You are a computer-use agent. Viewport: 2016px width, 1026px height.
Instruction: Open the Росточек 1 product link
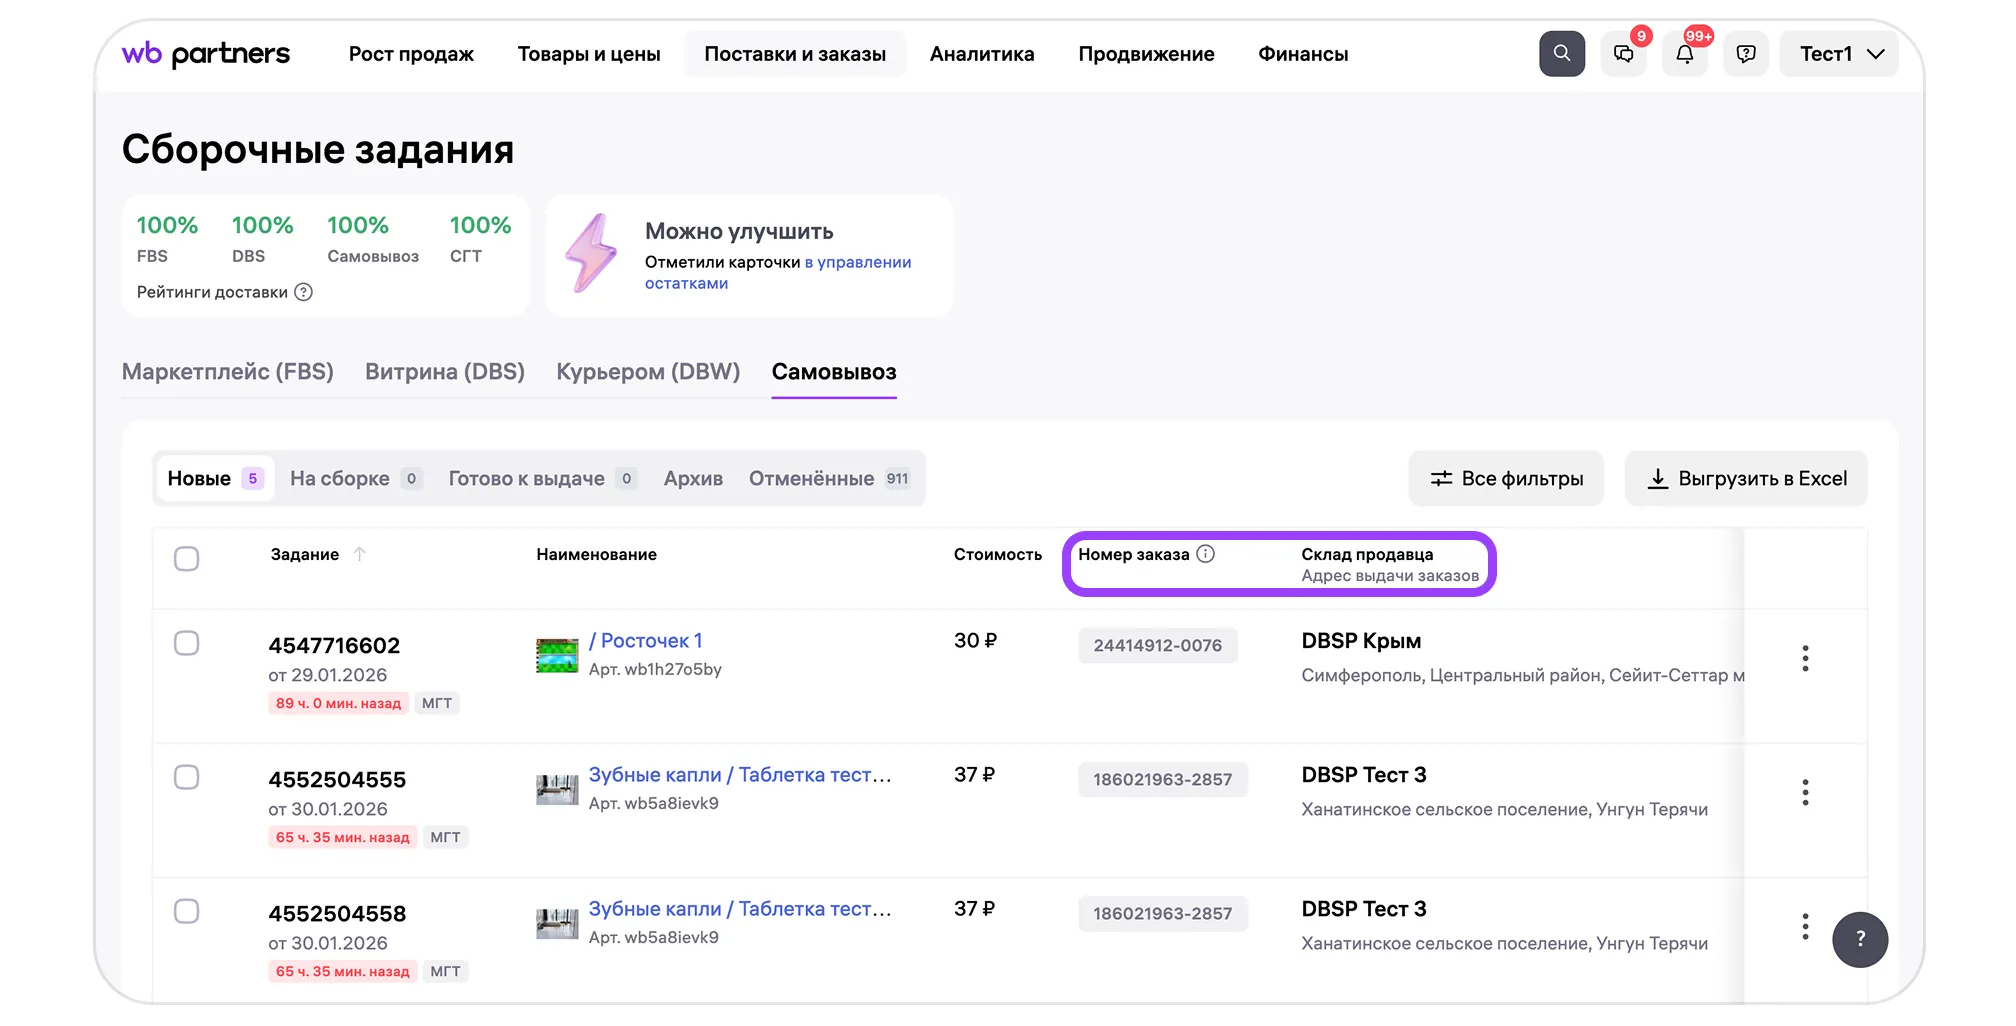(x=645, y=641)
